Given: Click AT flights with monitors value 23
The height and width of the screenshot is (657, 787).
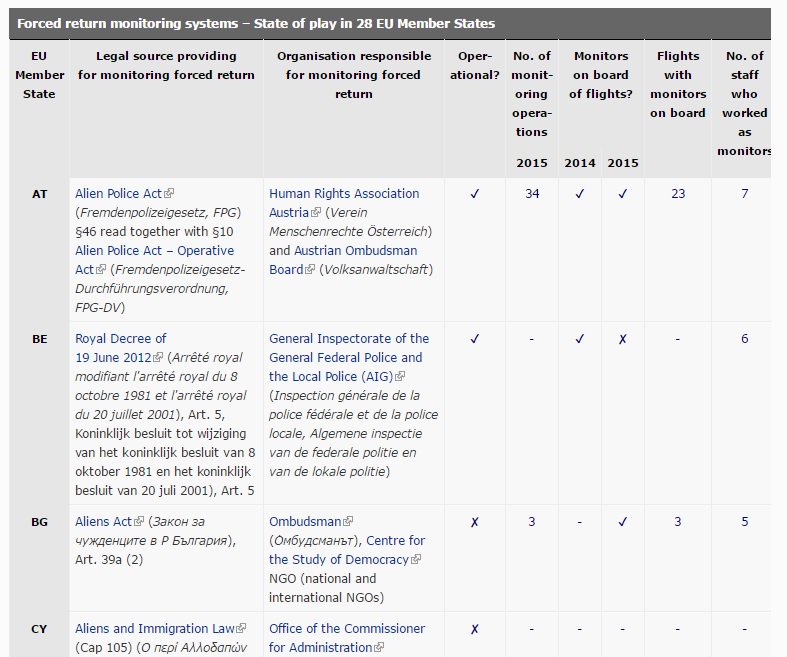Looking at the screenshot, I should [x=678, y=194].
